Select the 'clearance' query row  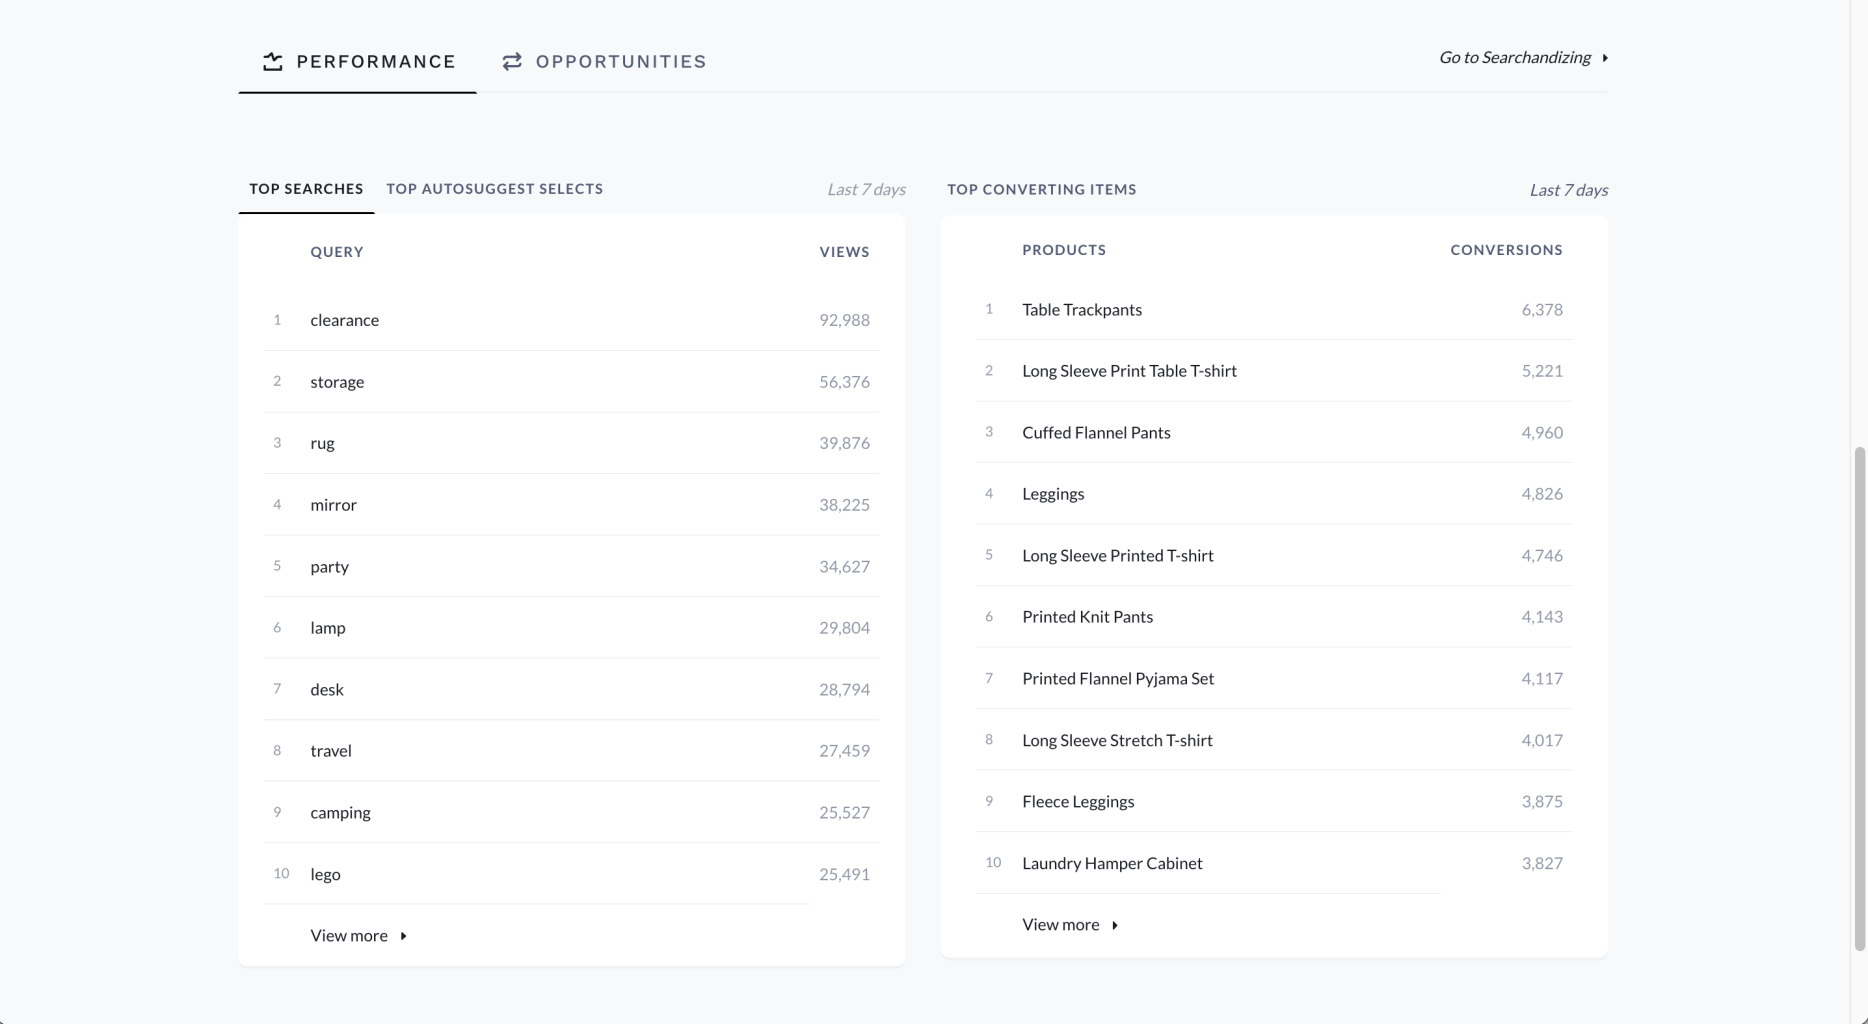571,320
